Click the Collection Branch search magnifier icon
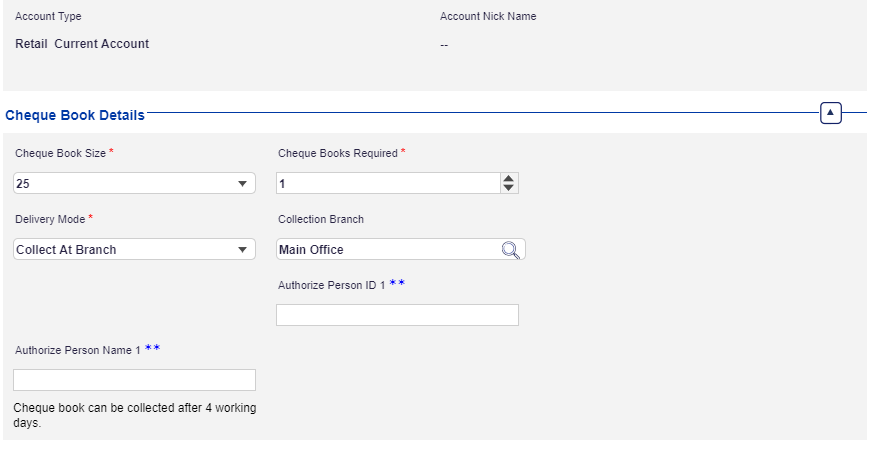875x466 pixels. tap(510, 250)
